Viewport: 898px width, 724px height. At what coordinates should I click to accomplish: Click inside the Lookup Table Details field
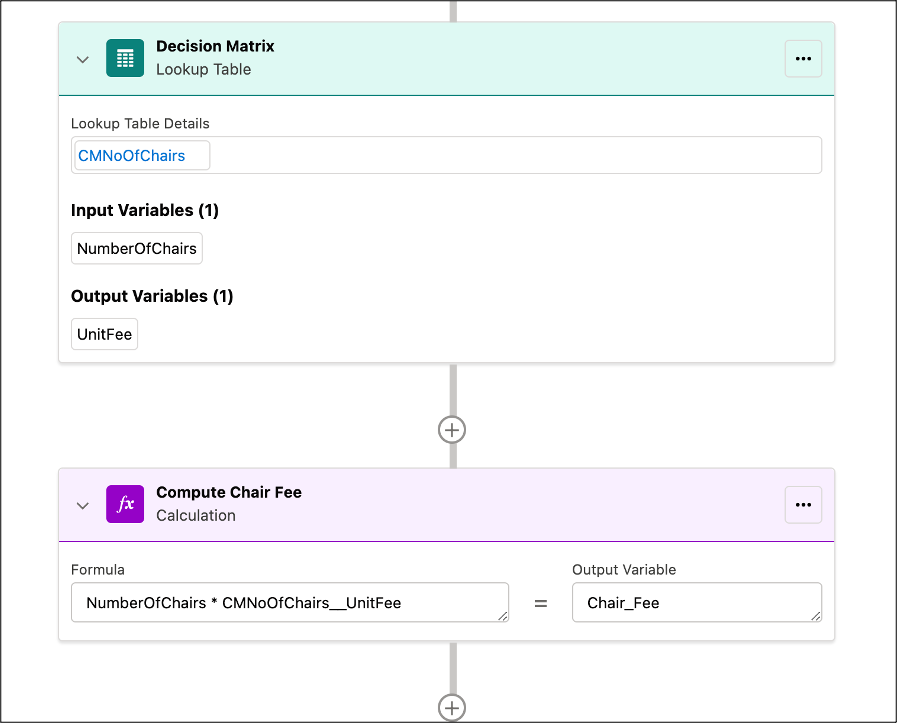(x=446, y=155)
